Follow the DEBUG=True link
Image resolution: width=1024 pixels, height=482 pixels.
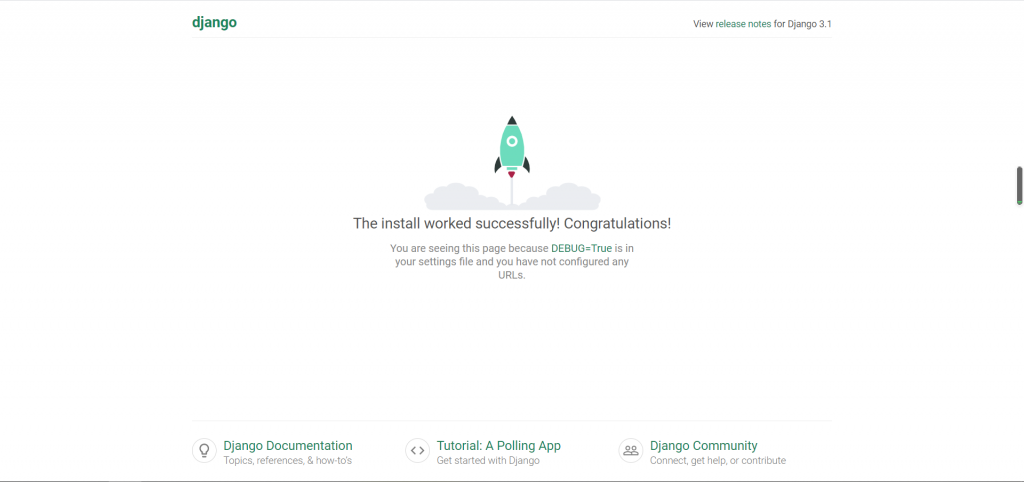pos(580,248)
